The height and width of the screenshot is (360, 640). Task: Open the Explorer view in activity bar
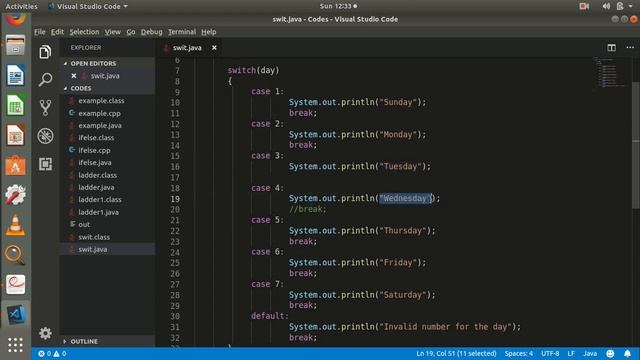pos(45,52)
